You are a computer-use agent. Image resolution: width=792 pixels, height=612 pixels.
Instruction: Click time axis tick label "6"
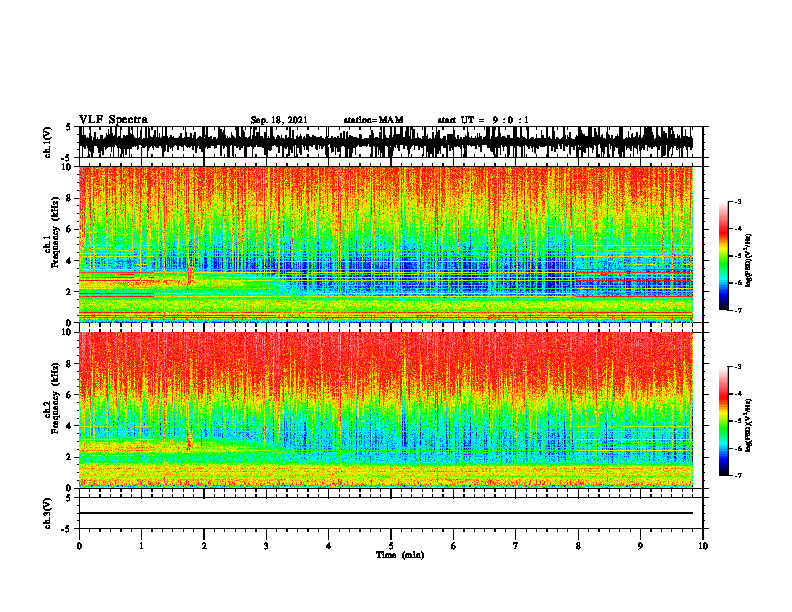454,546
